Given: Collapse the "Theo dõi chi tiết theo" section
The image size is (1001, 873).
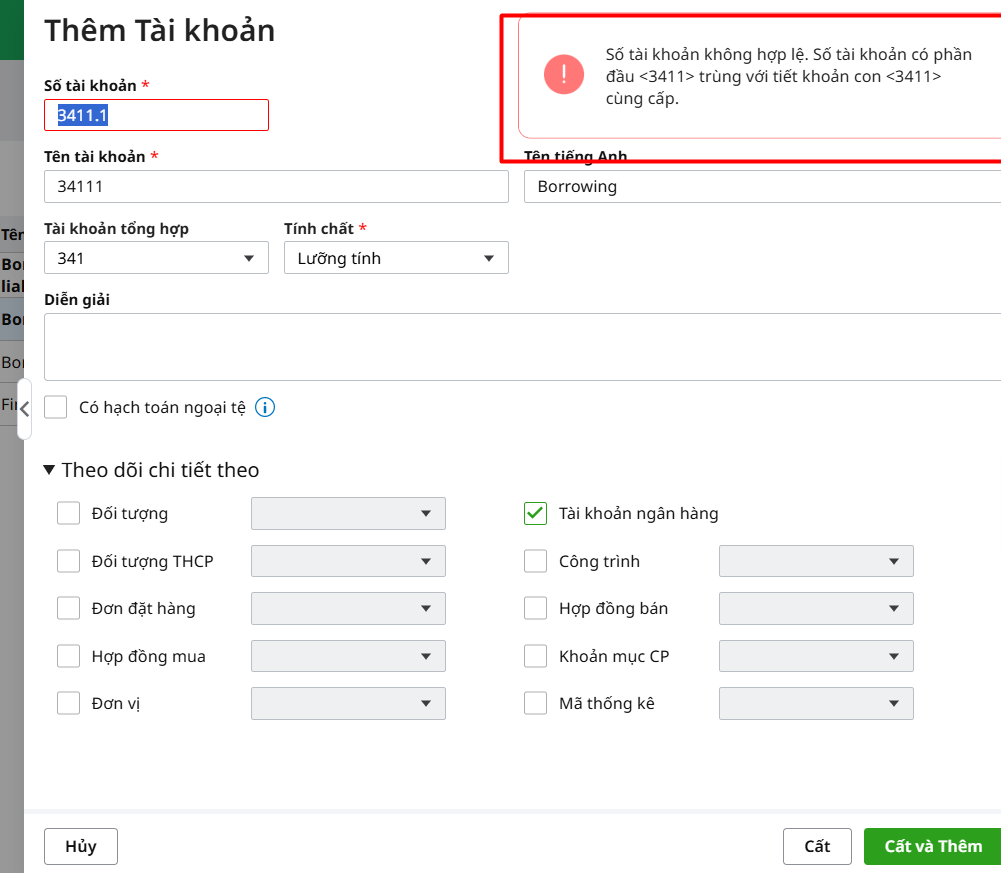Looking at the screenshot, I should click(49, 470).
